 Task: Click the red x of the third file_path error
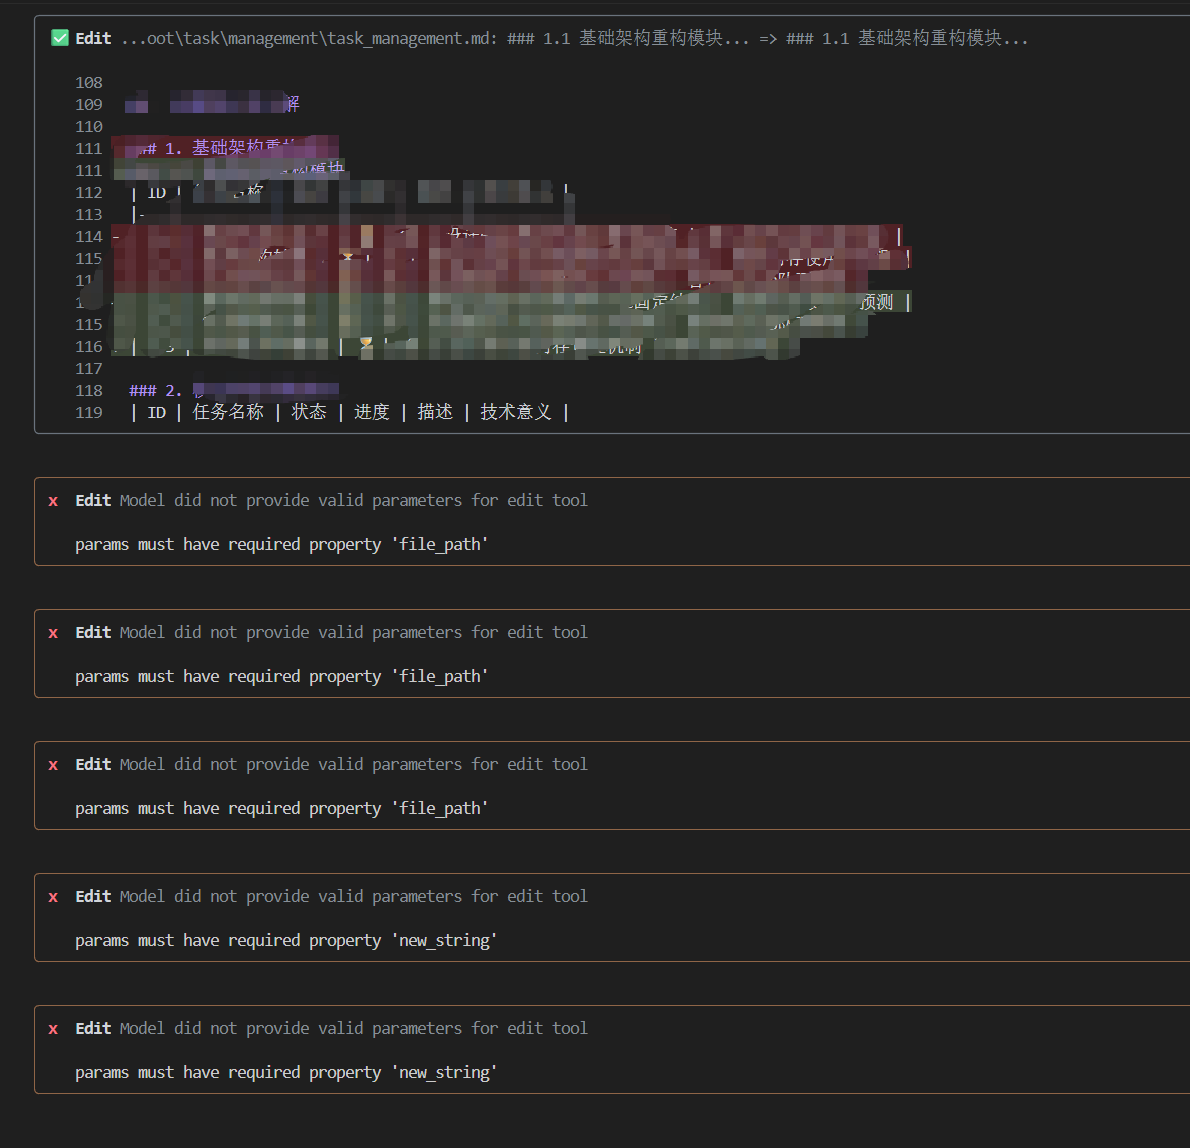tap(53, 765)
